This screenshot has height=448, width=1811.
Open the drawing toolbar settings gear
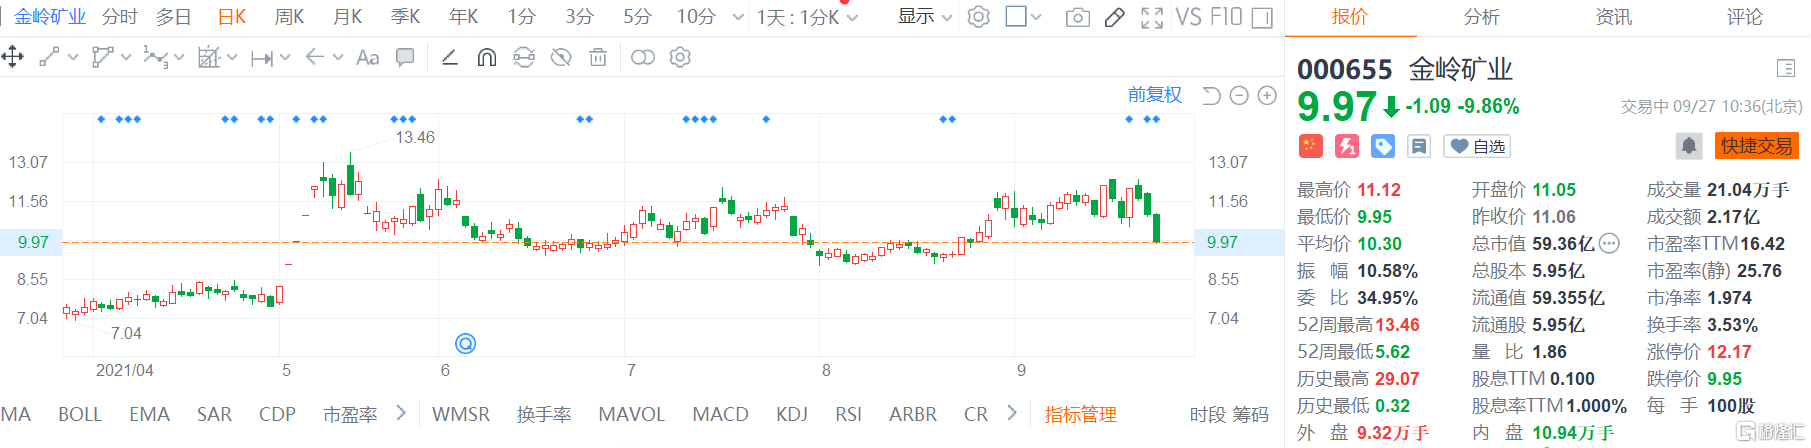pos(680,58)
